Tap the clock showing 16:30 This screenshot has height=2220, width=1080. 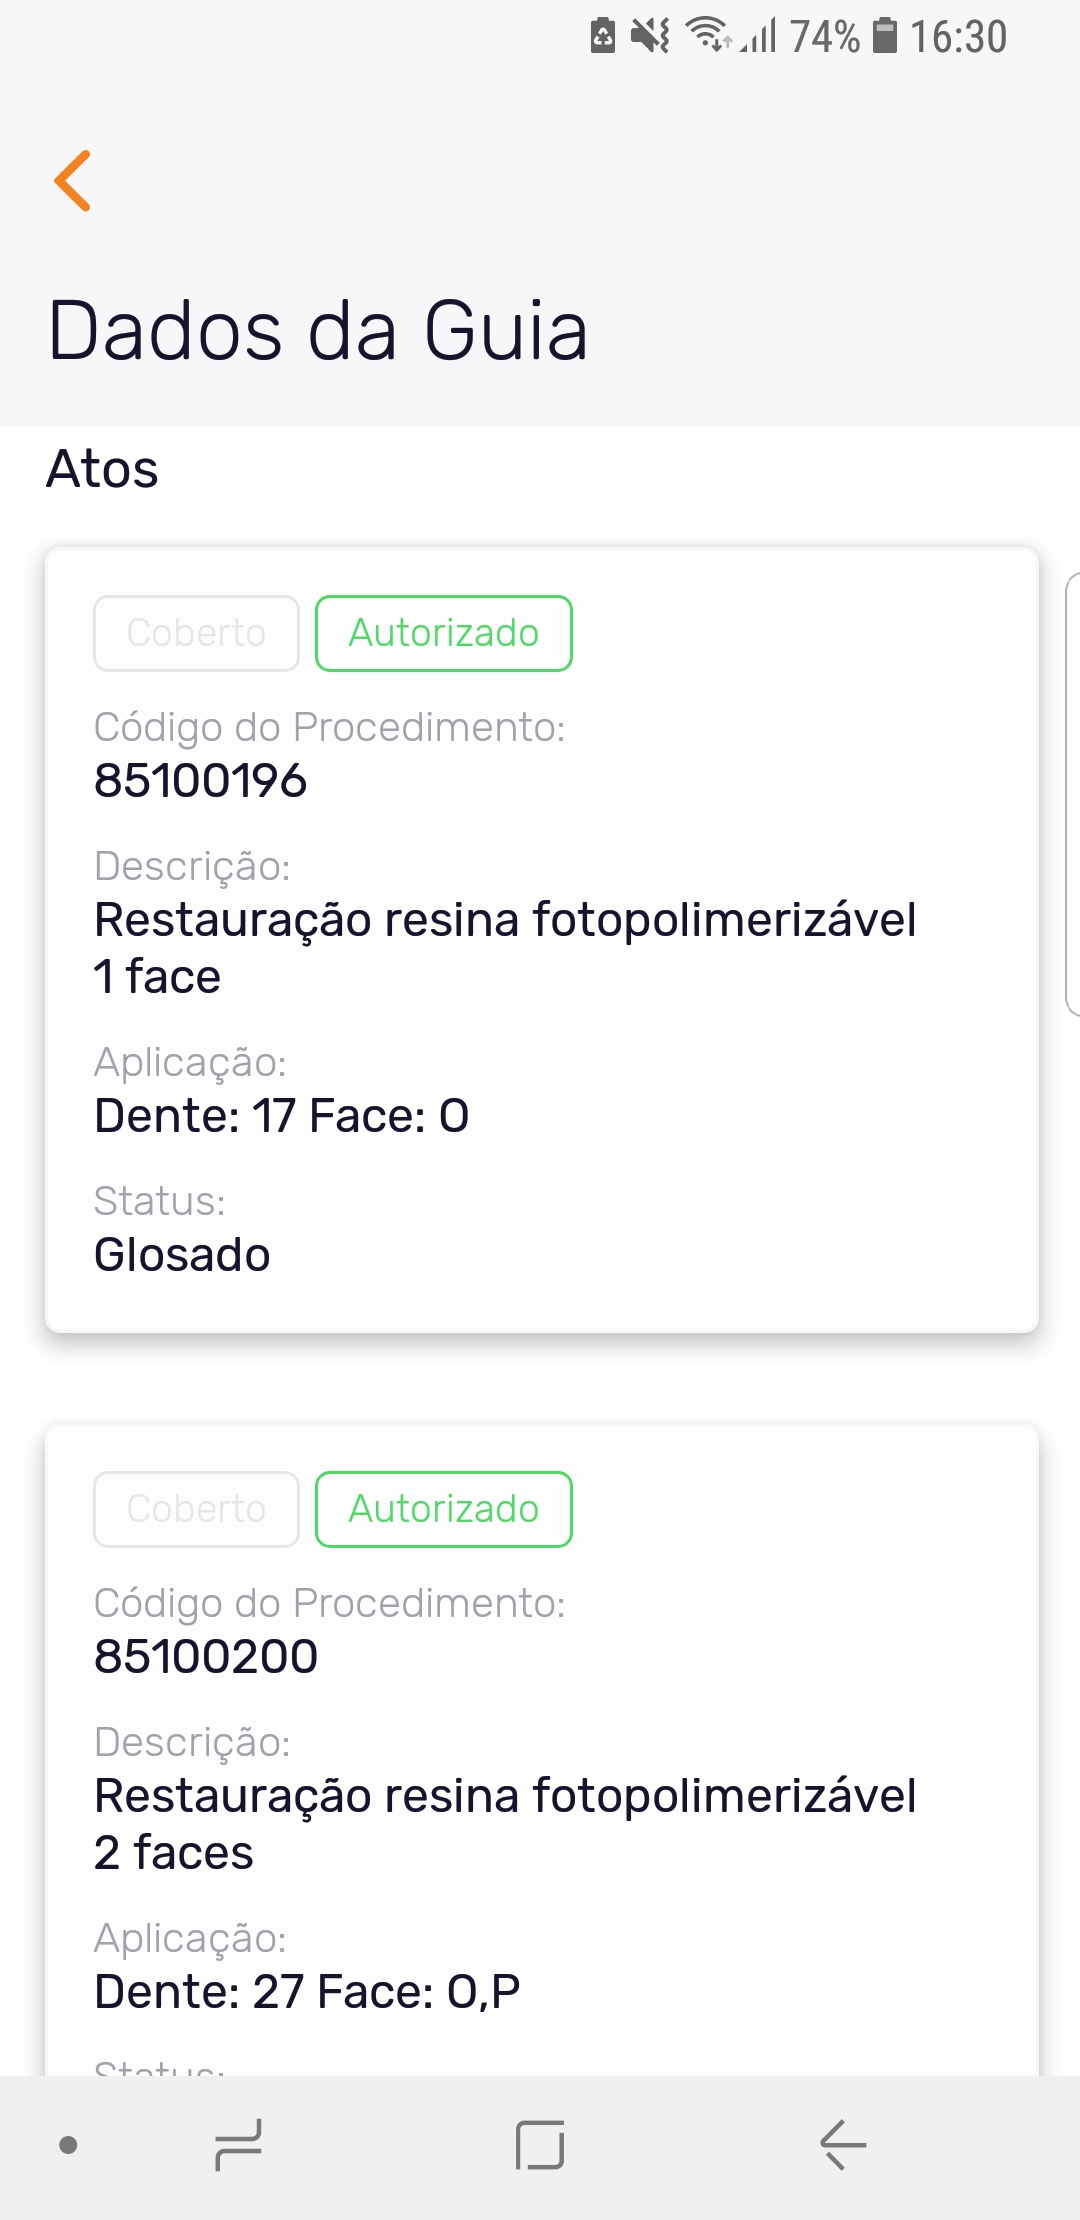click(958, 37)
